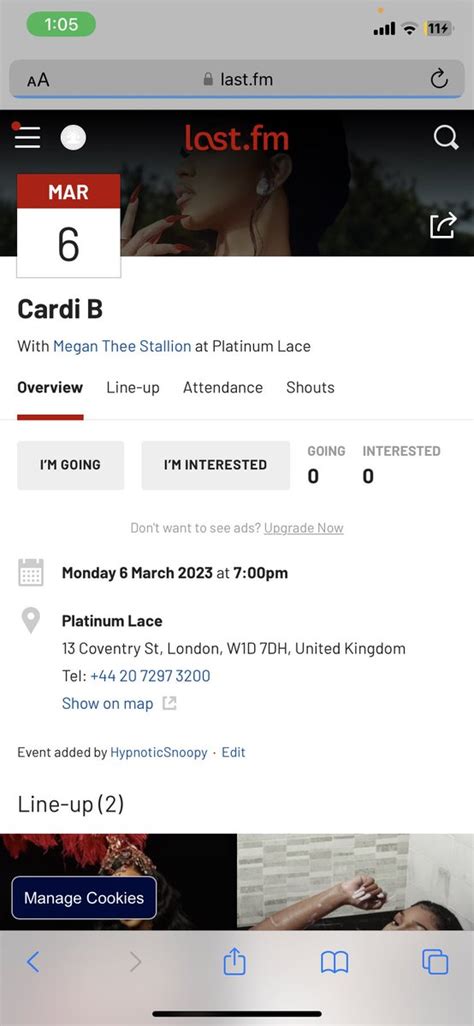The image size is (474, 1026).
Task: Open Safari reader text size AA menu
Action: 38,80
